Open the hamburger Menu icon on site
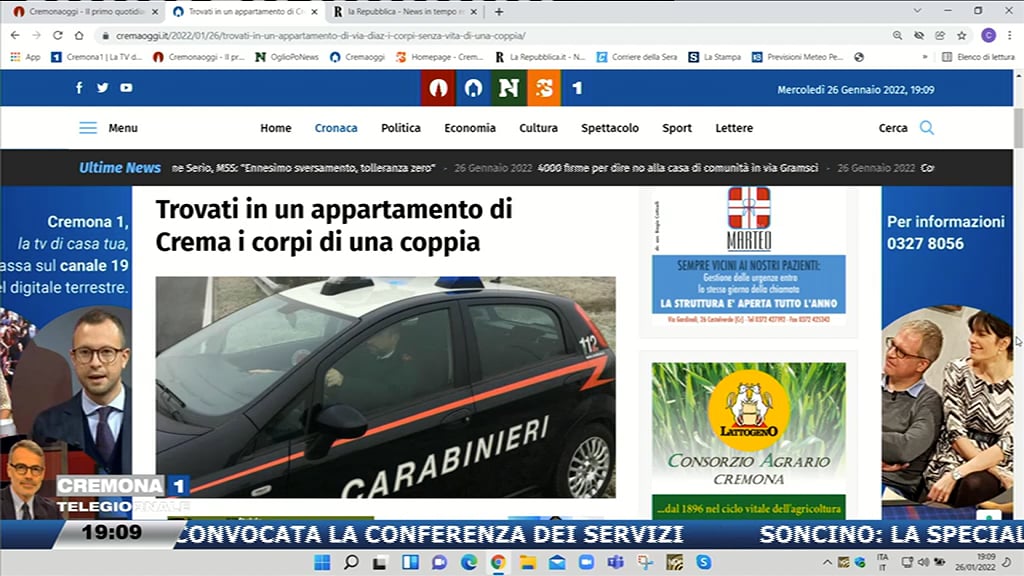Screen dimensions: 1024x576 [88, 128]
